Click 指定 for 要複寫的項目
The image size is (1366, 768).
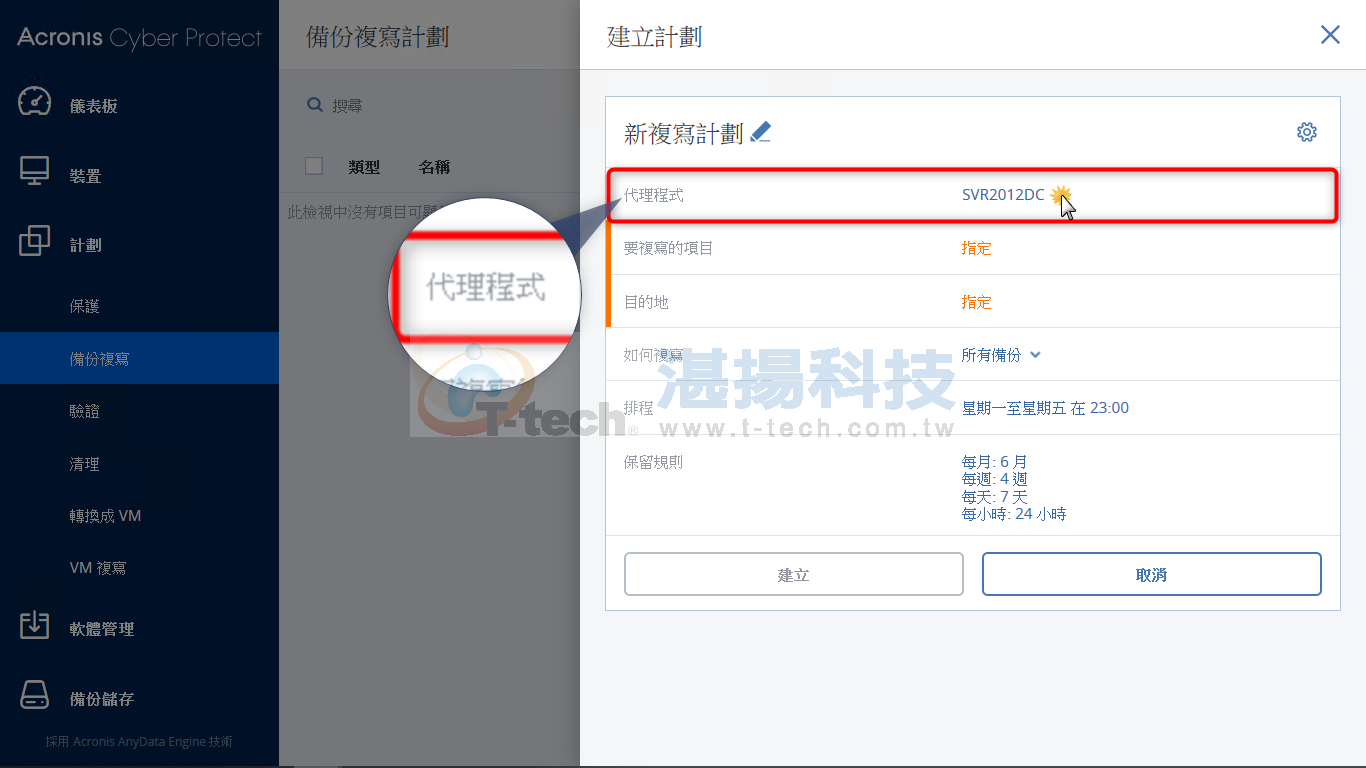point(976,248)
